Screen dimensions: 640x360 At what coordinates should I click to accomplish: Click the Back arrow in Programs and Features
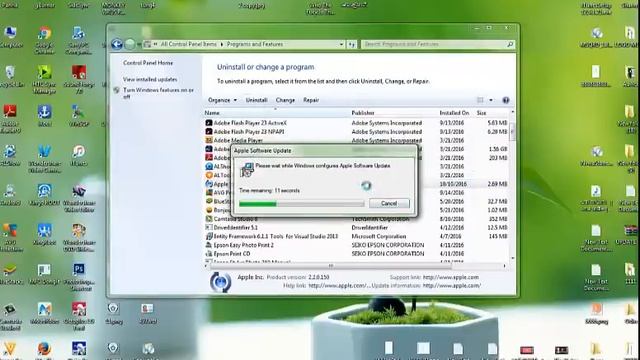tap(117, 44)
